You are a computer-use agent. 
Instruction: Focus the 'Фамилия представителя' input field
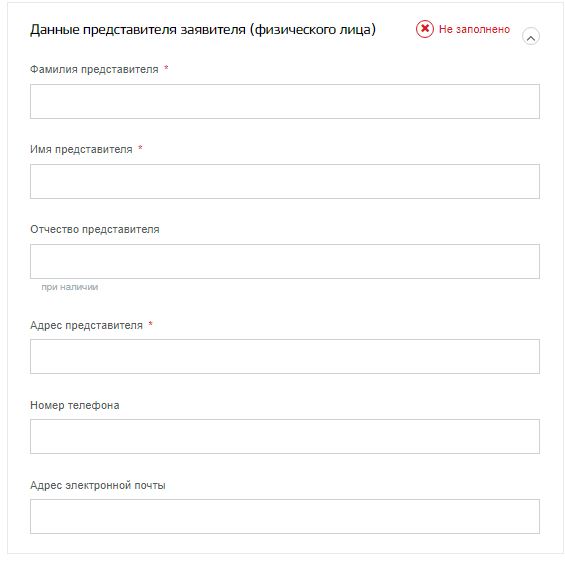285,101
